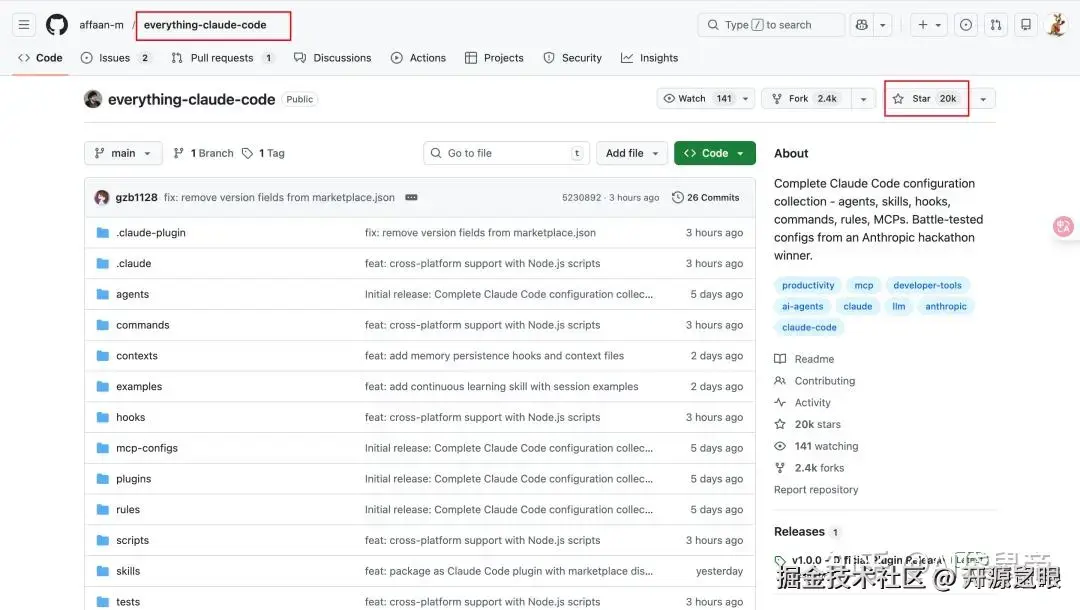Screen dimensions: 1080x610
Task: Select the developer-tools topic tag
Action: click(x=927, y=285)
